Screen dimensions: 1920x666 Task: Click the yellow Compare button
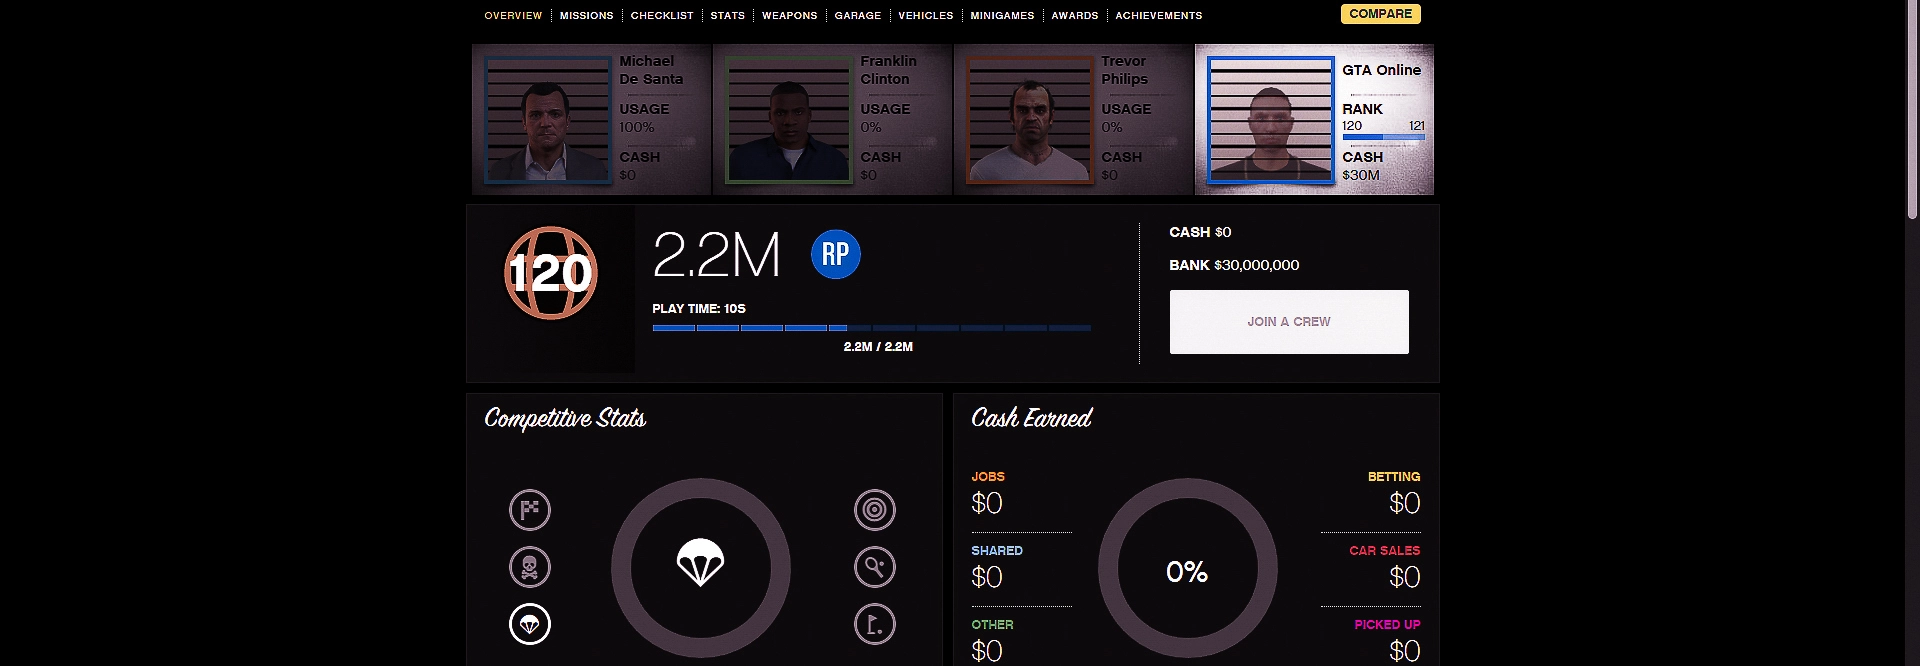[x=1381, y=14]
